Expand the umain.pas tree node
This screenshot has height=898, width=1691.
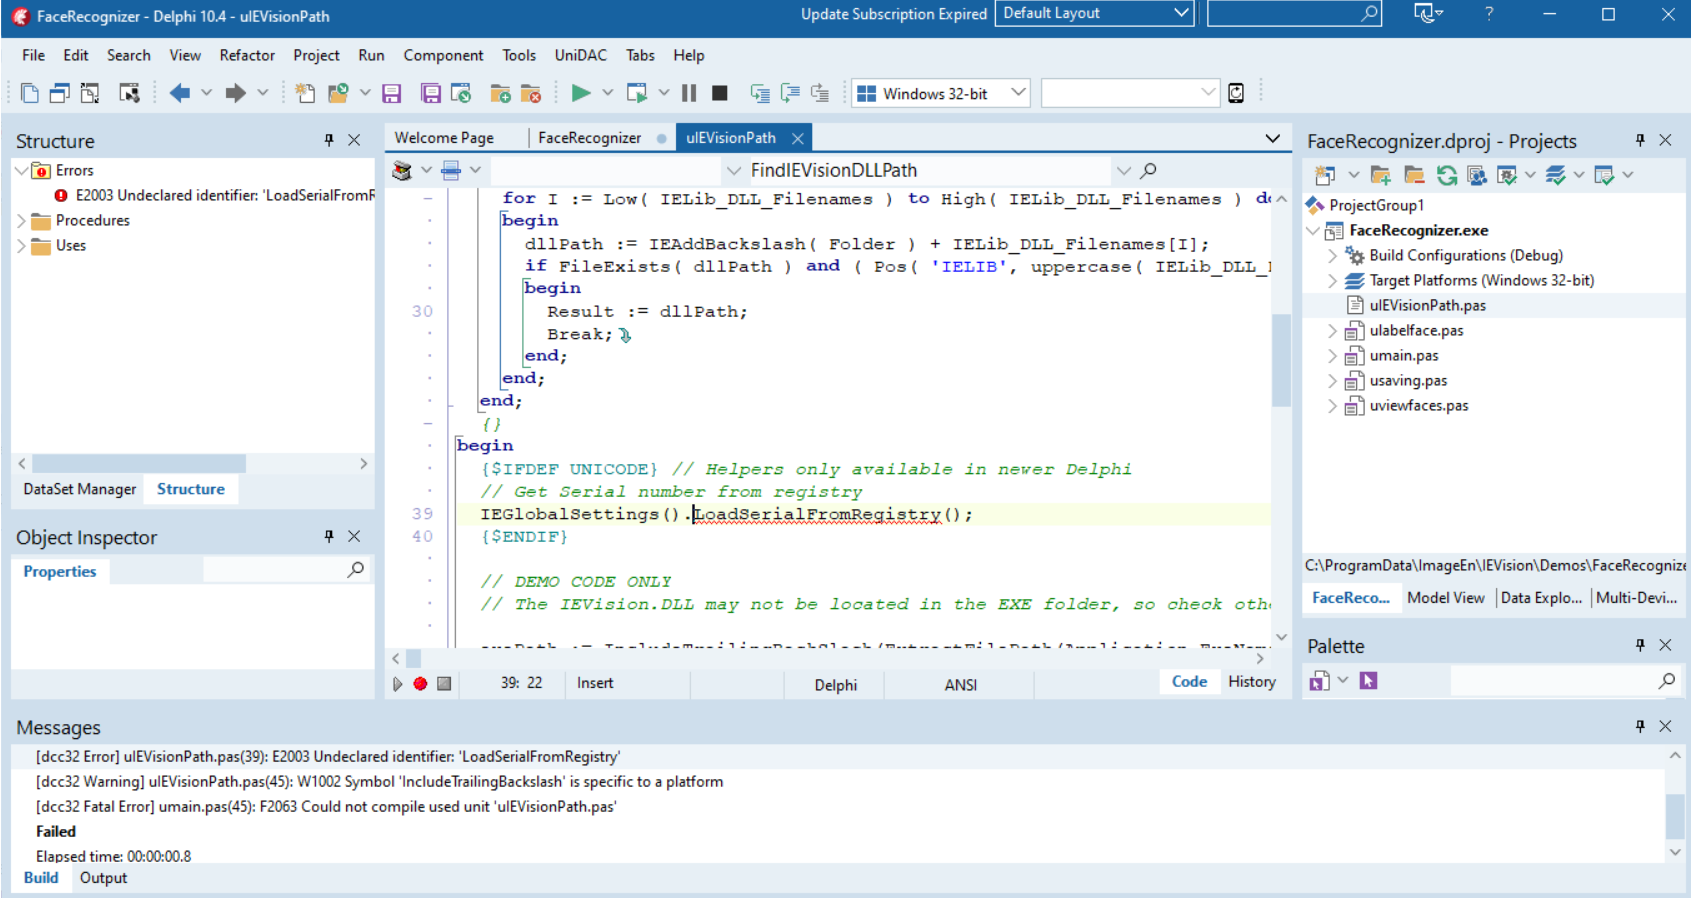click(x=1332, y=356)
